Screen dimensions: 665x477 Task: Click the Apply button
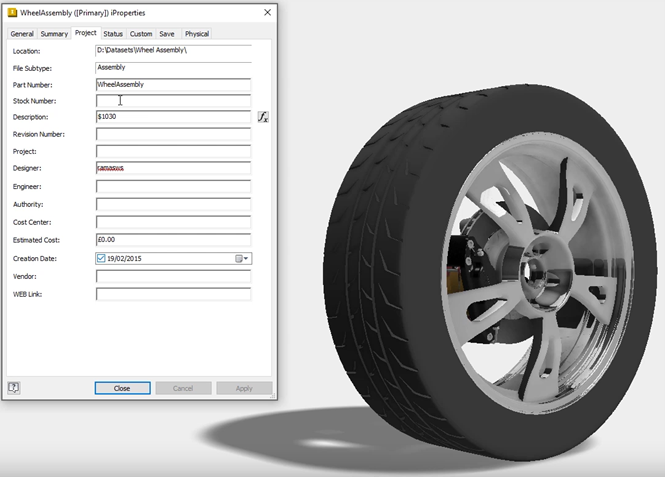click(244, 388)
